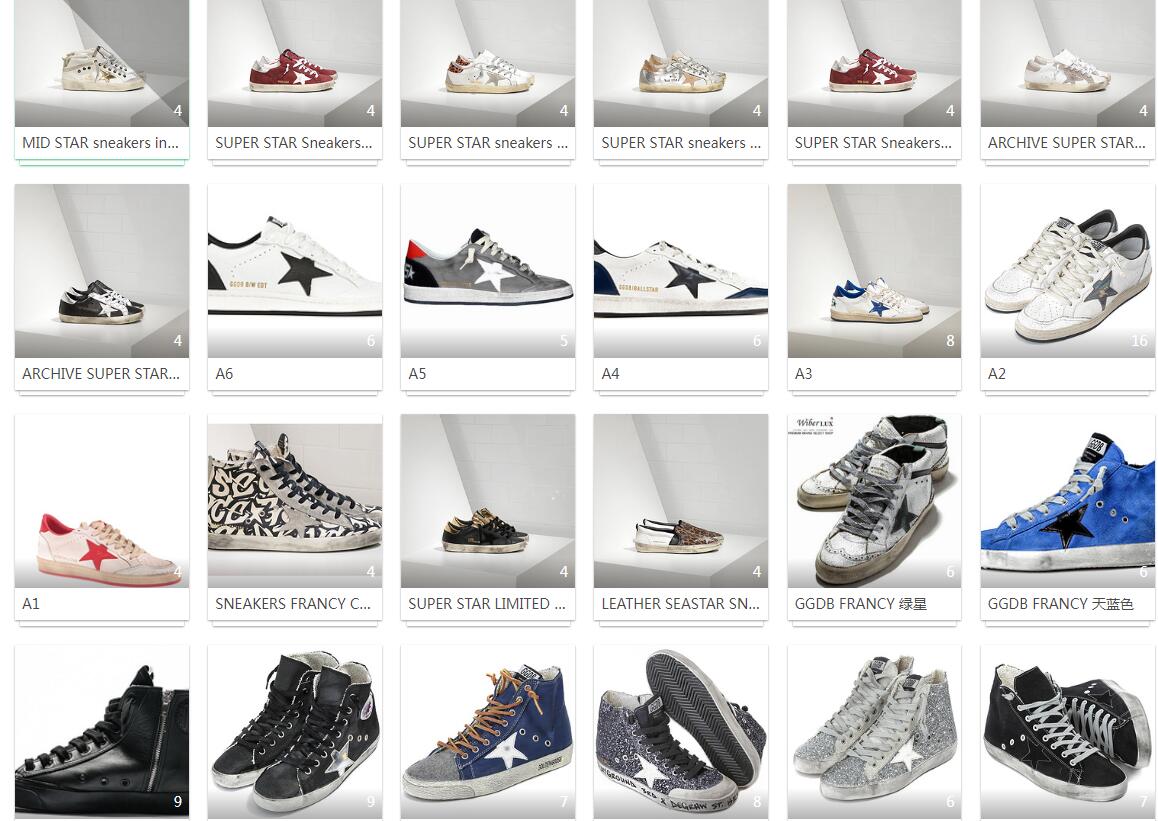Open the dark glitter sneaker showing sole
This screenshot has width=1158, height=821.
pos(681,732)
